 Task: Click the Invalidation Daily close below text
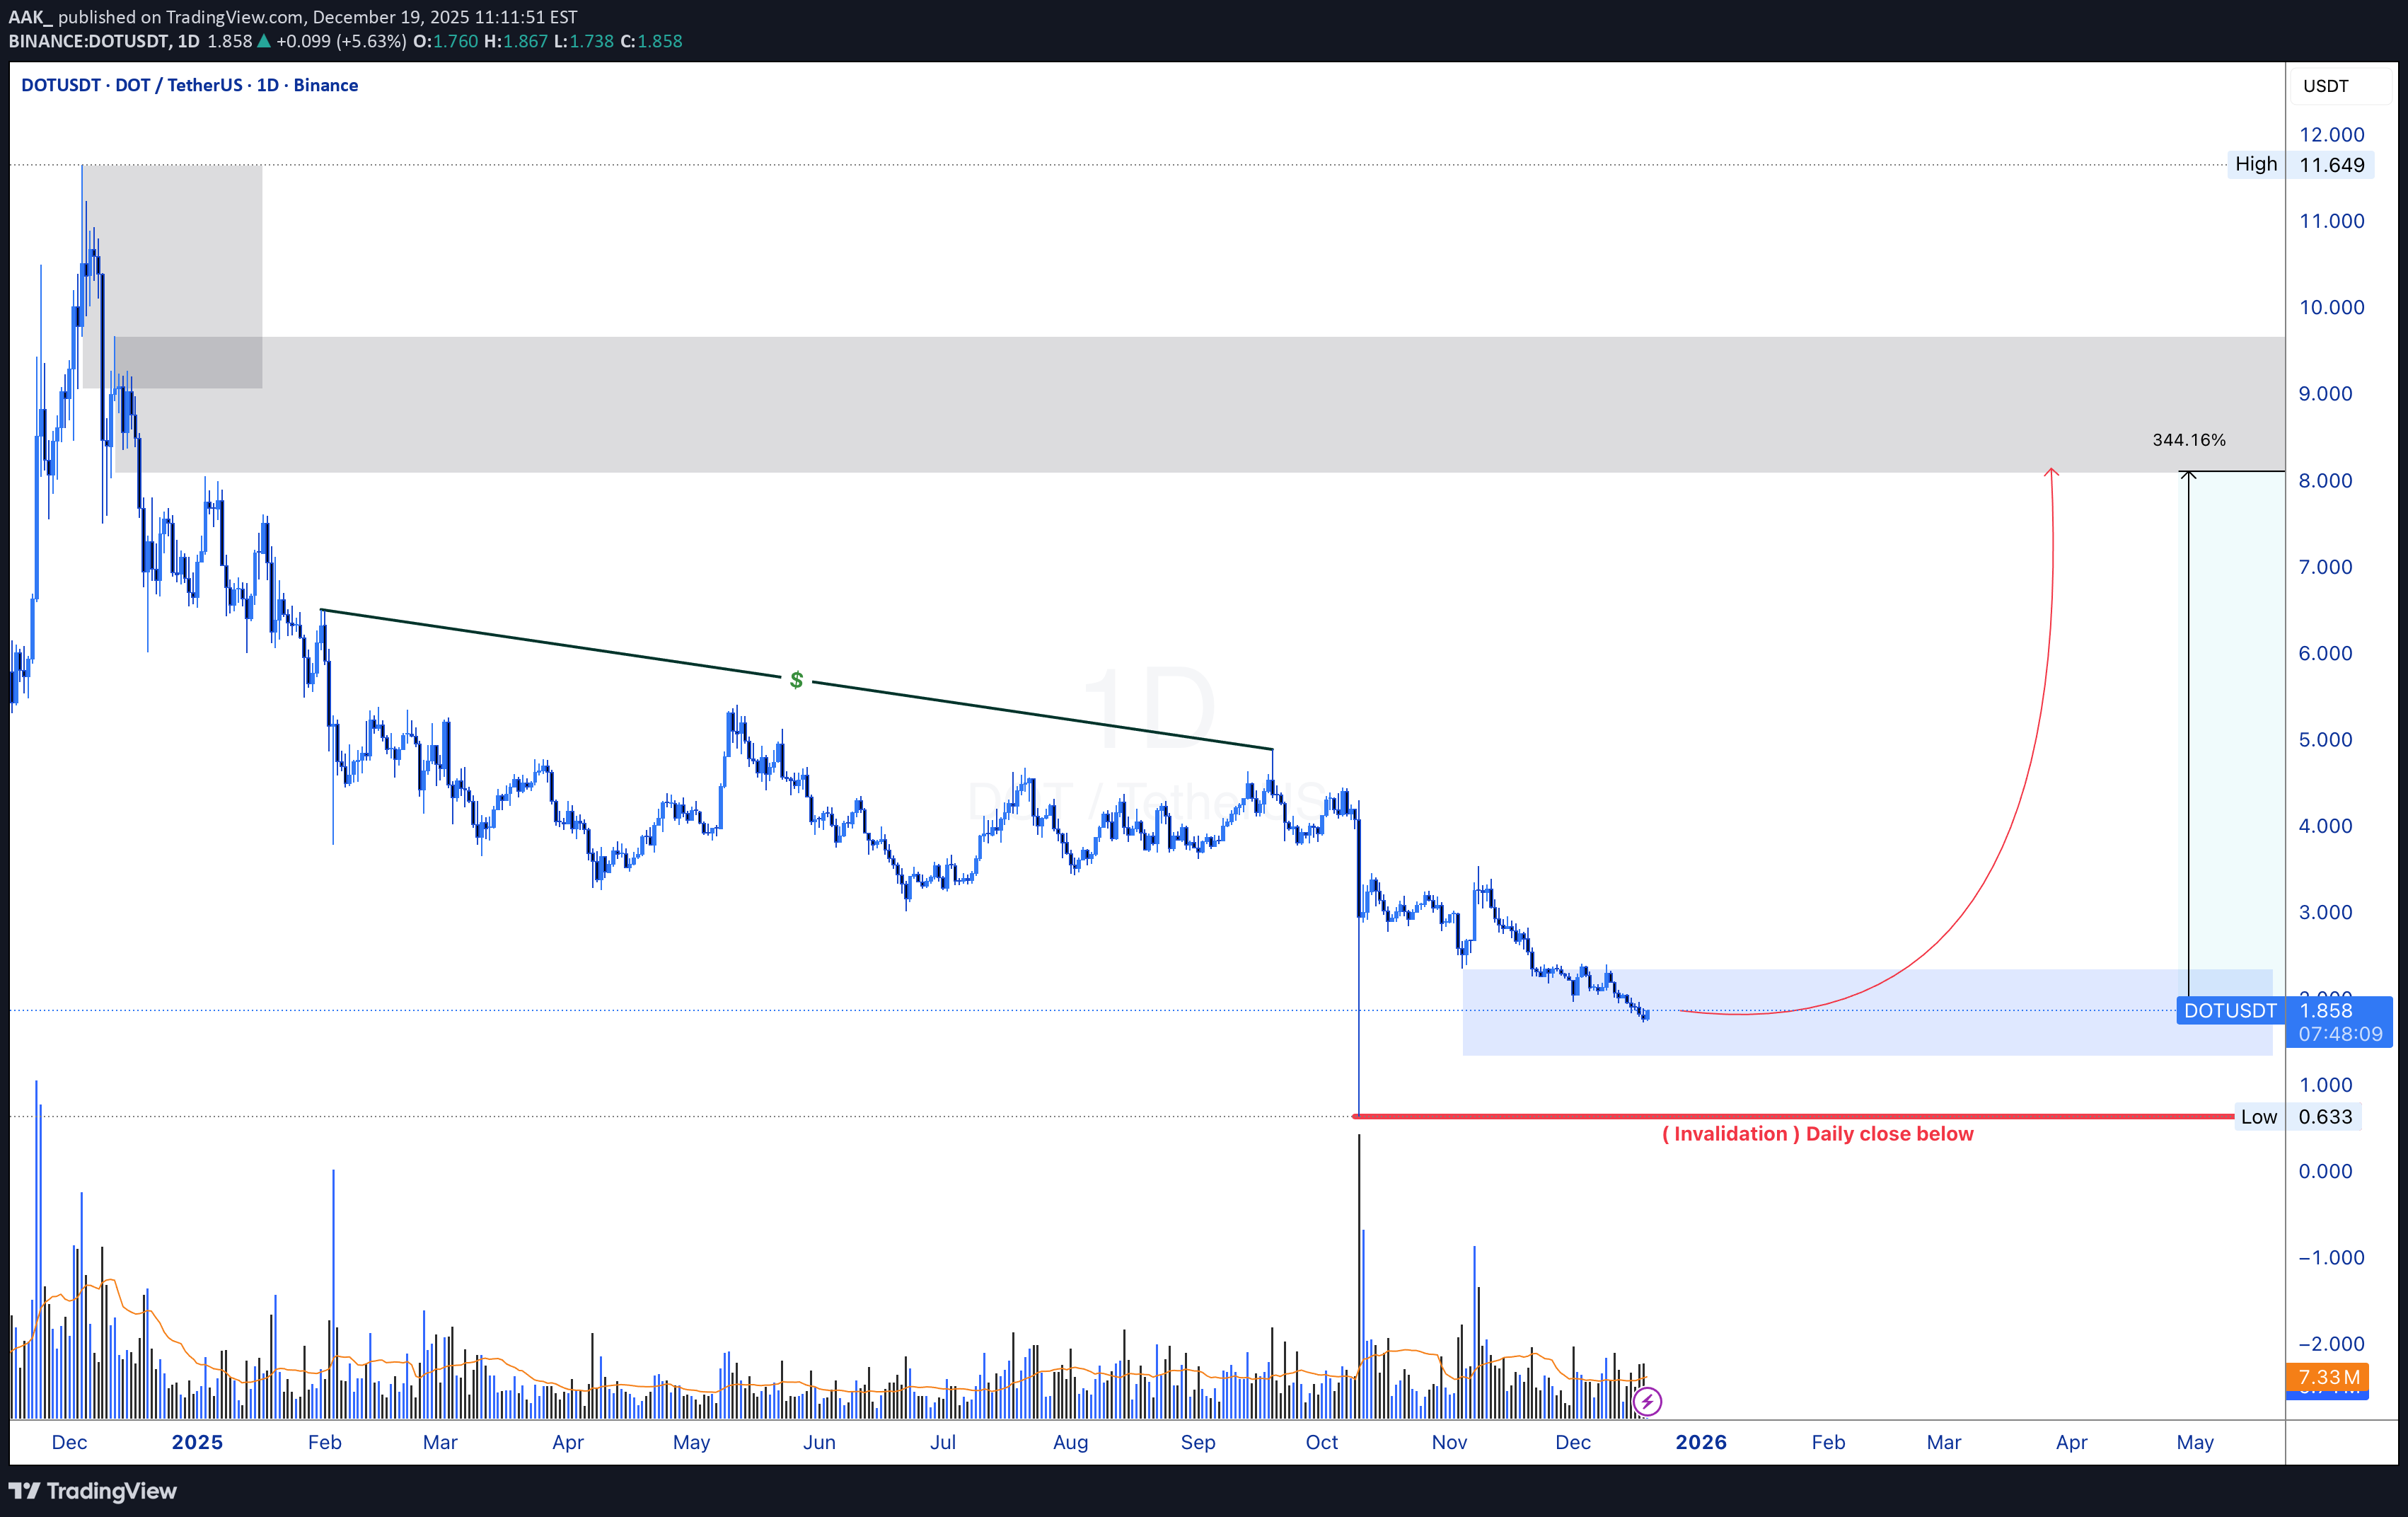[1817, 1134]
